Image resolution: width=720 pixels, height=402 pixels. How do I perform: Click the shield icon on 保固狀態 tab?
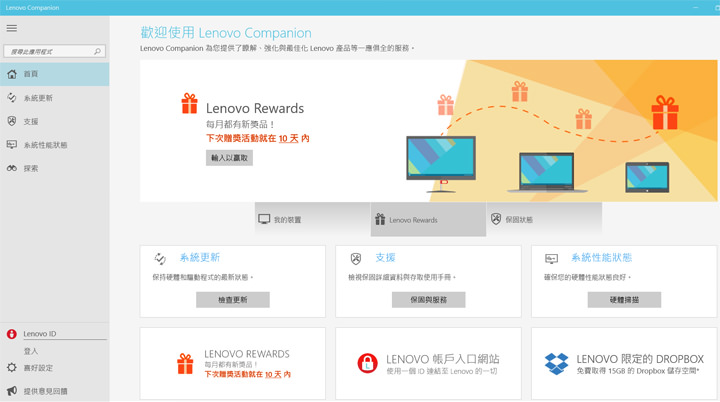(x=496, y=219)
